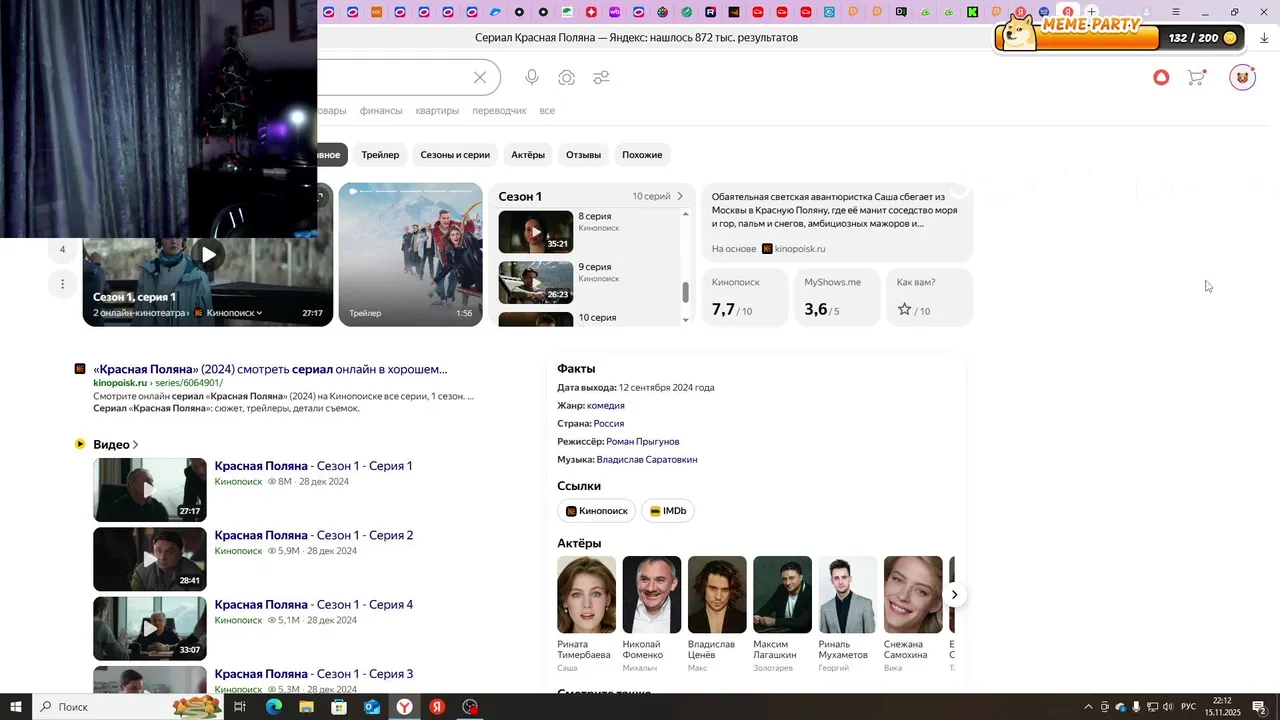
Task: Open the 8 серия episode thumbnail
Action: tap(536, 232)
